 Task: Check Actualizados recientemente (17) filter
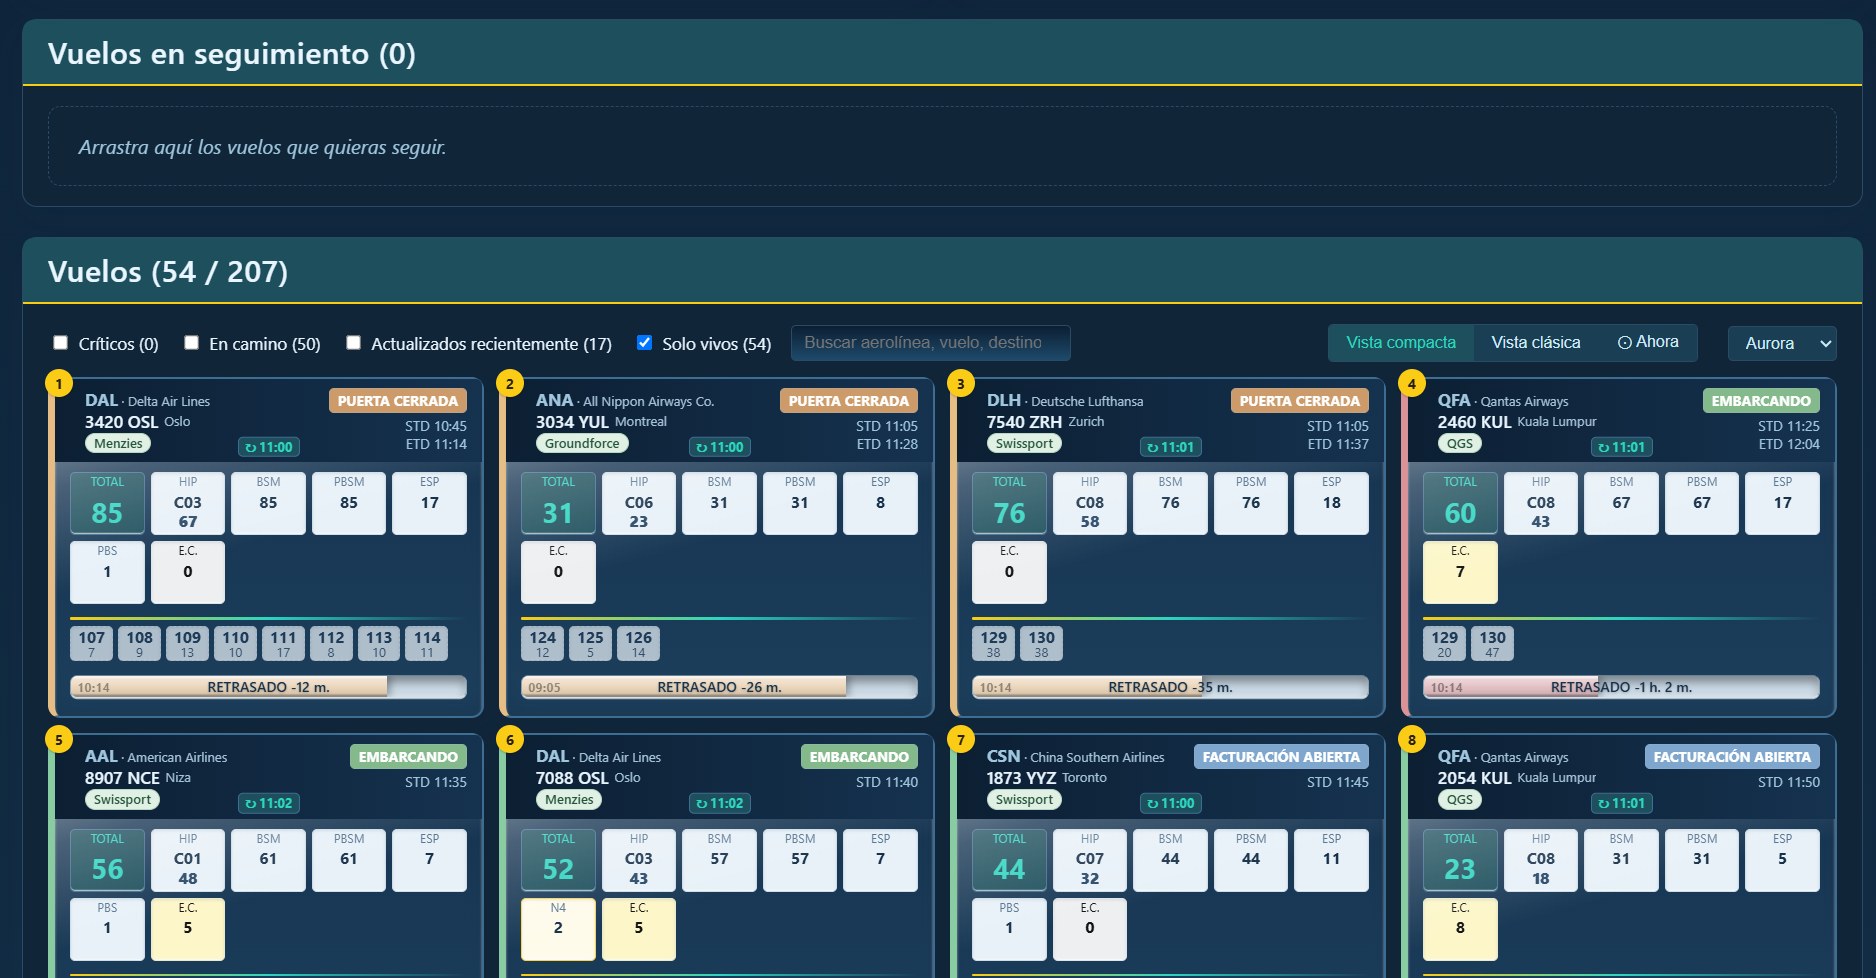pyautogui.click(x=353, y=343)
